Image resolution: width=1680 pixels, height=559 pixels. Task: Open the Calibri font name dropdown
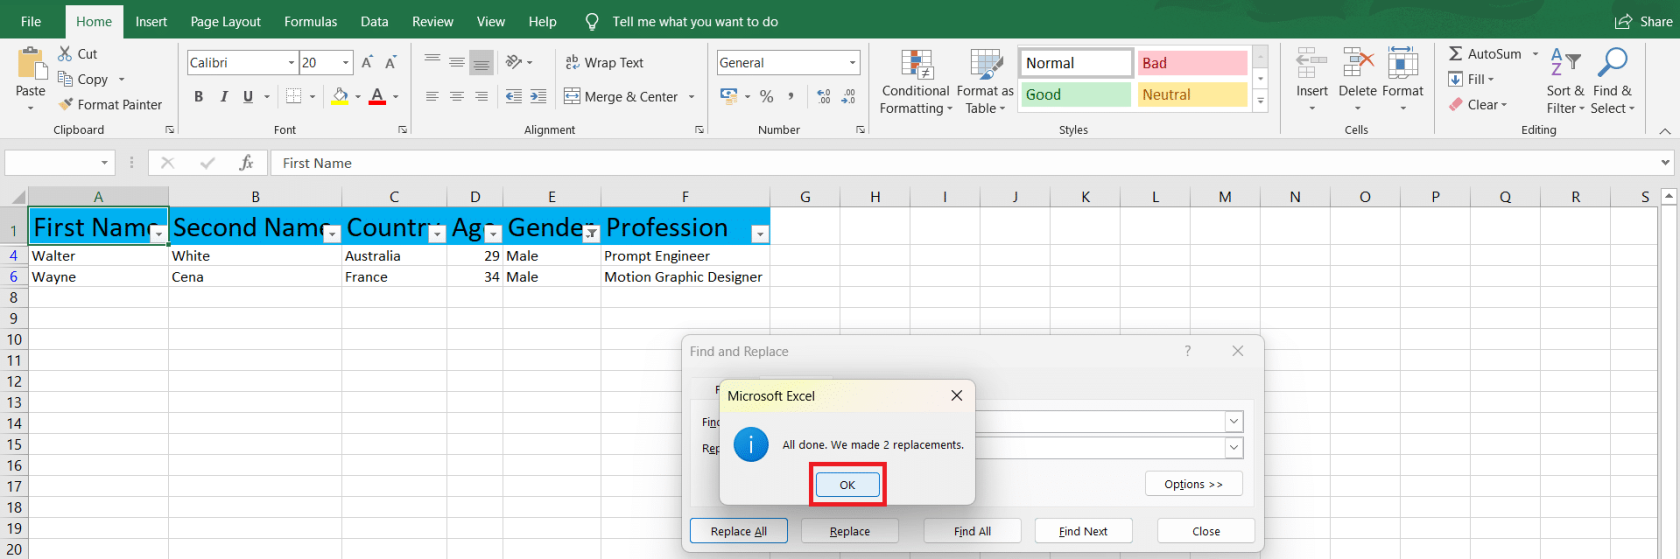[291, 63]
